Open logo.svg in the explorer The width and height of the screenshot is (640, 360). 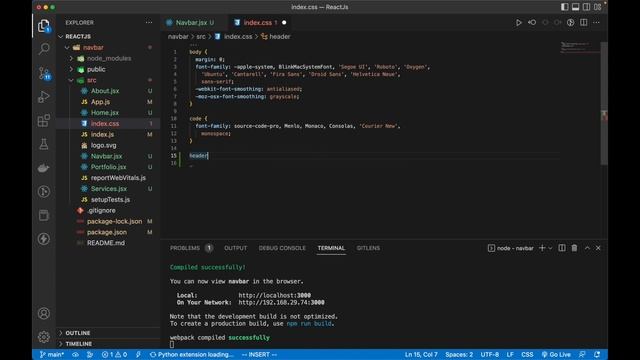click(104, 145)
